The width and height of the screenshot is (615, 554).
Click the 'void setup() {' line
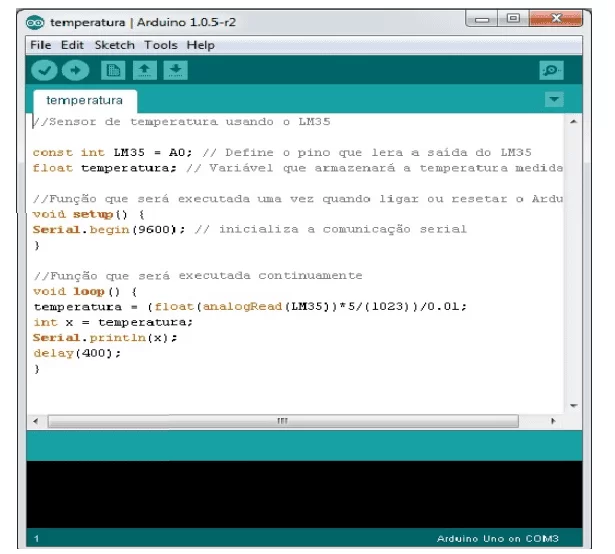[89, 214]
